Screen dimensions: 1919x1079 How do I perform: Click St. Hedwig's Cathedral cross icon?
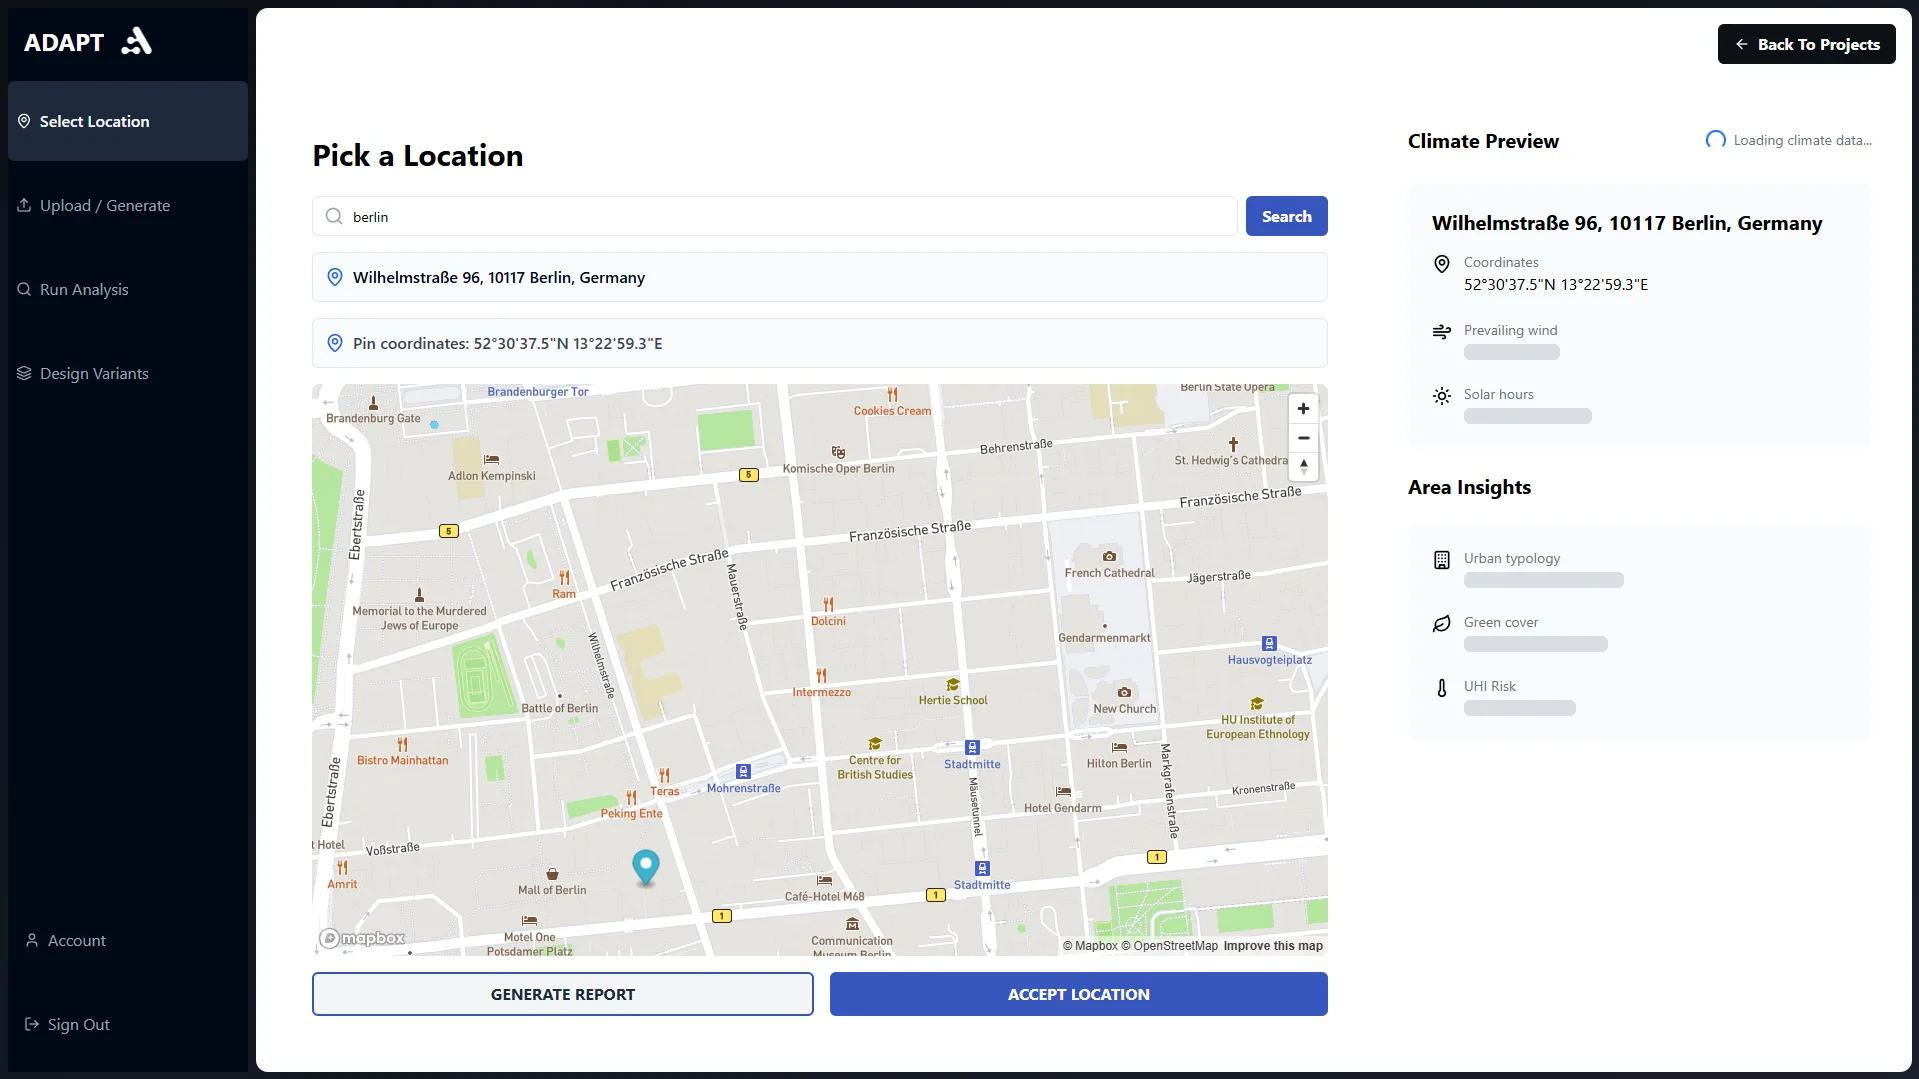click(1233, 445)
